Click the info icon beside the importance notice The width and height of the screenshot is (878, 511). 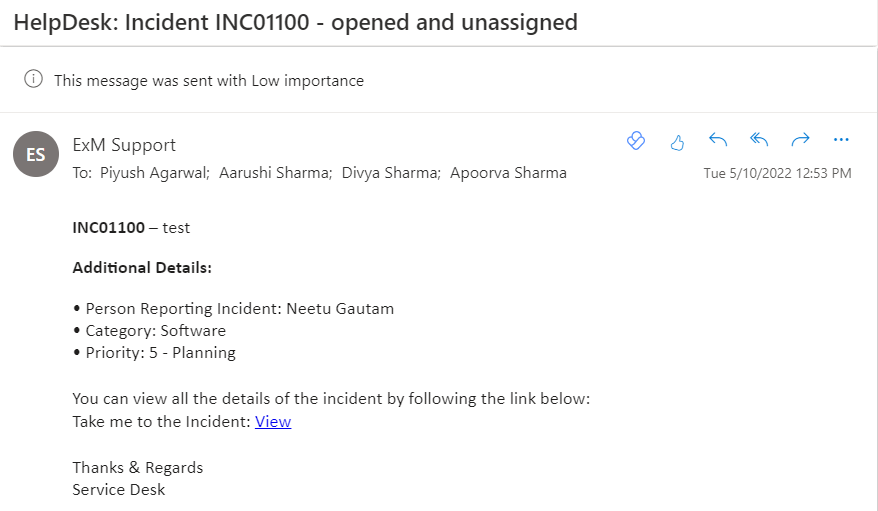pos(33,79)
